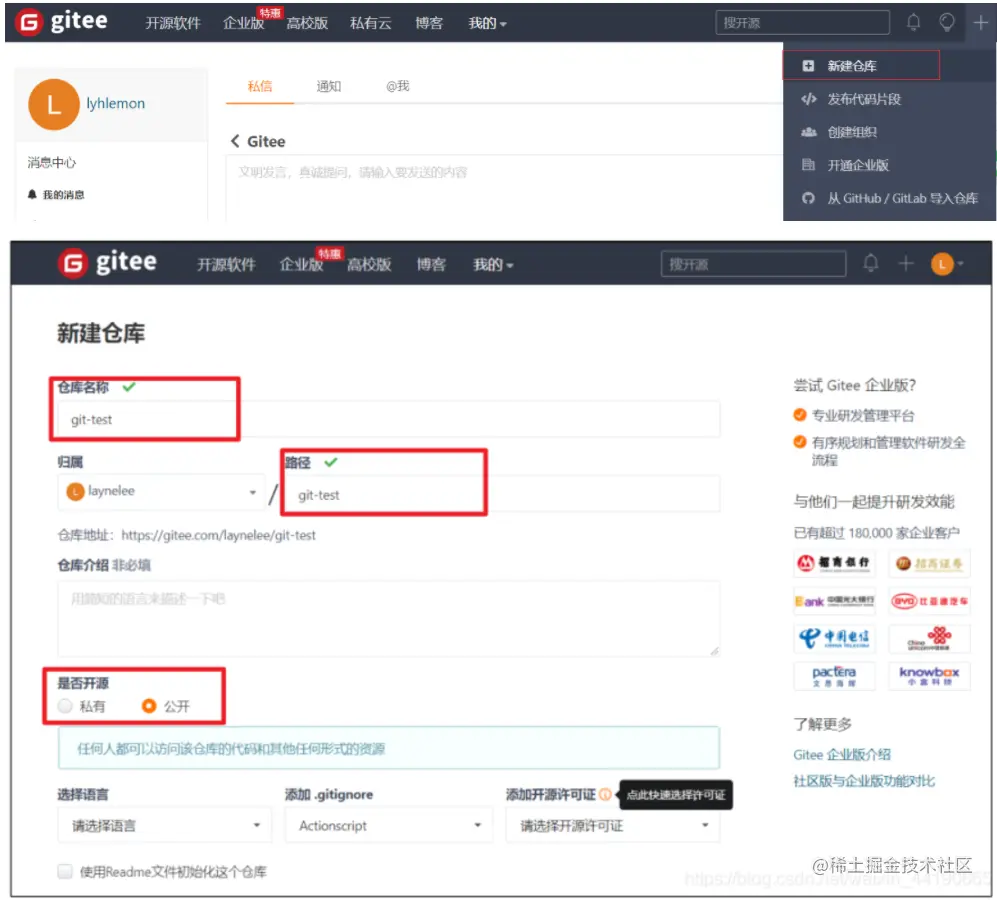Open the Gitee 企业版介绍 link
The width and height of the screenshot is (997, 900).
coord(842,755)
